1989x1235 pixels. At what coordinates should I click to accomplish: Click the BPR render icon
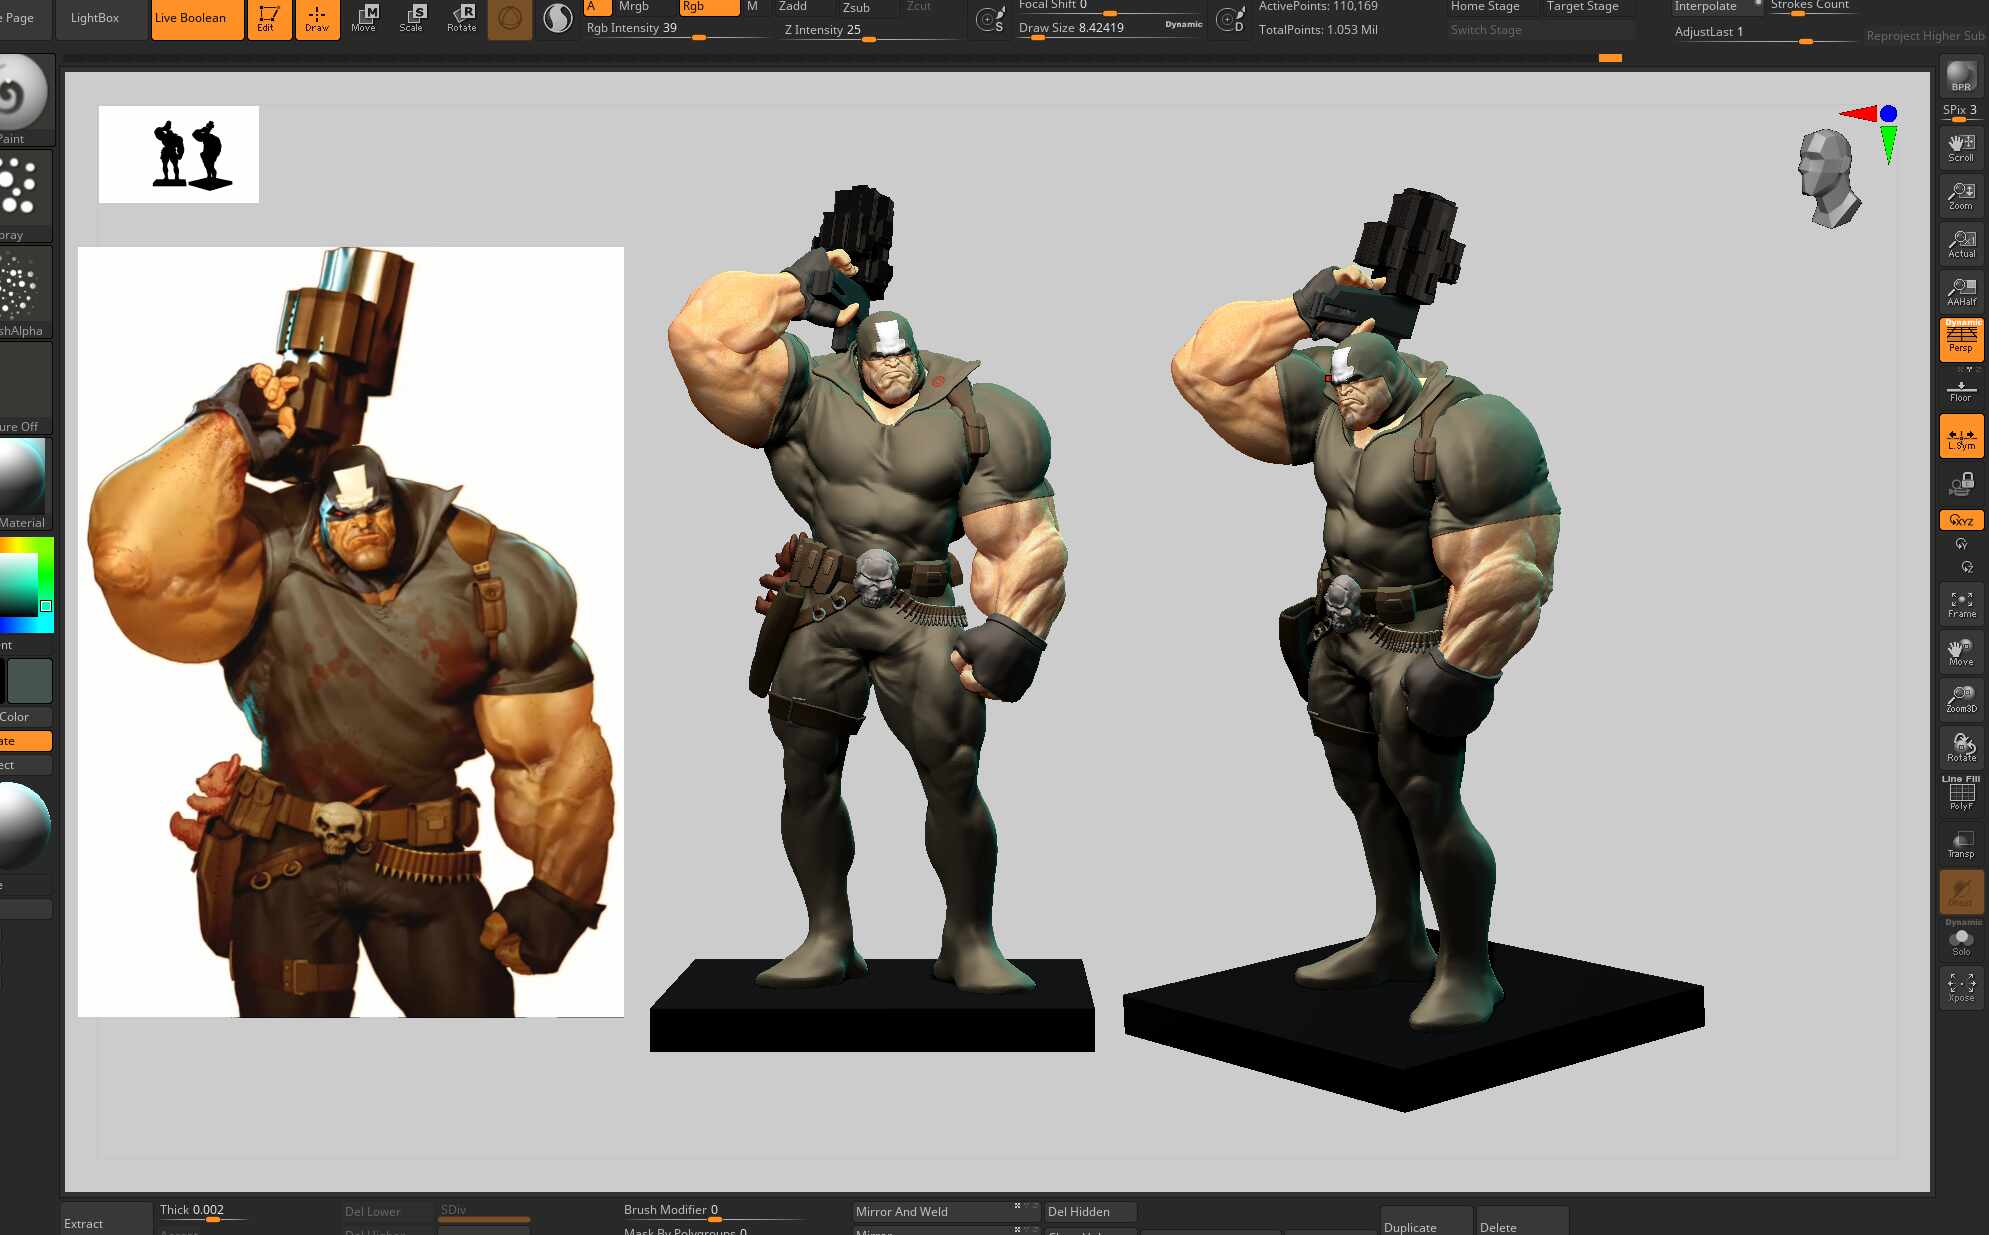pyautogui.click(x=1961, y=76)
